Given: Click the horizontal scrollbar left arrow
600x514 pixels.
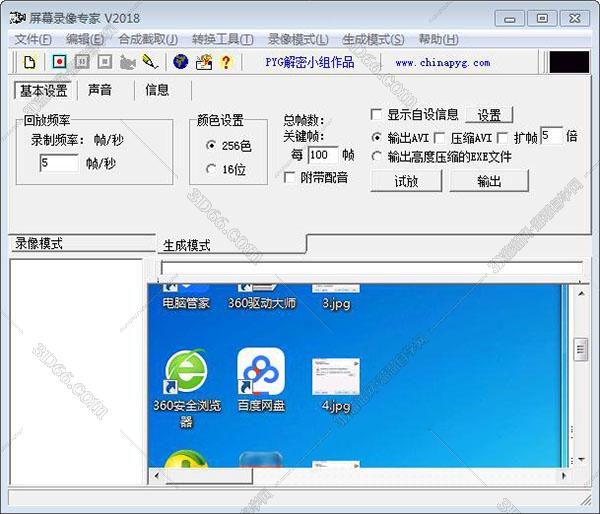Looking at the screenshot, I should click(157, 476).
